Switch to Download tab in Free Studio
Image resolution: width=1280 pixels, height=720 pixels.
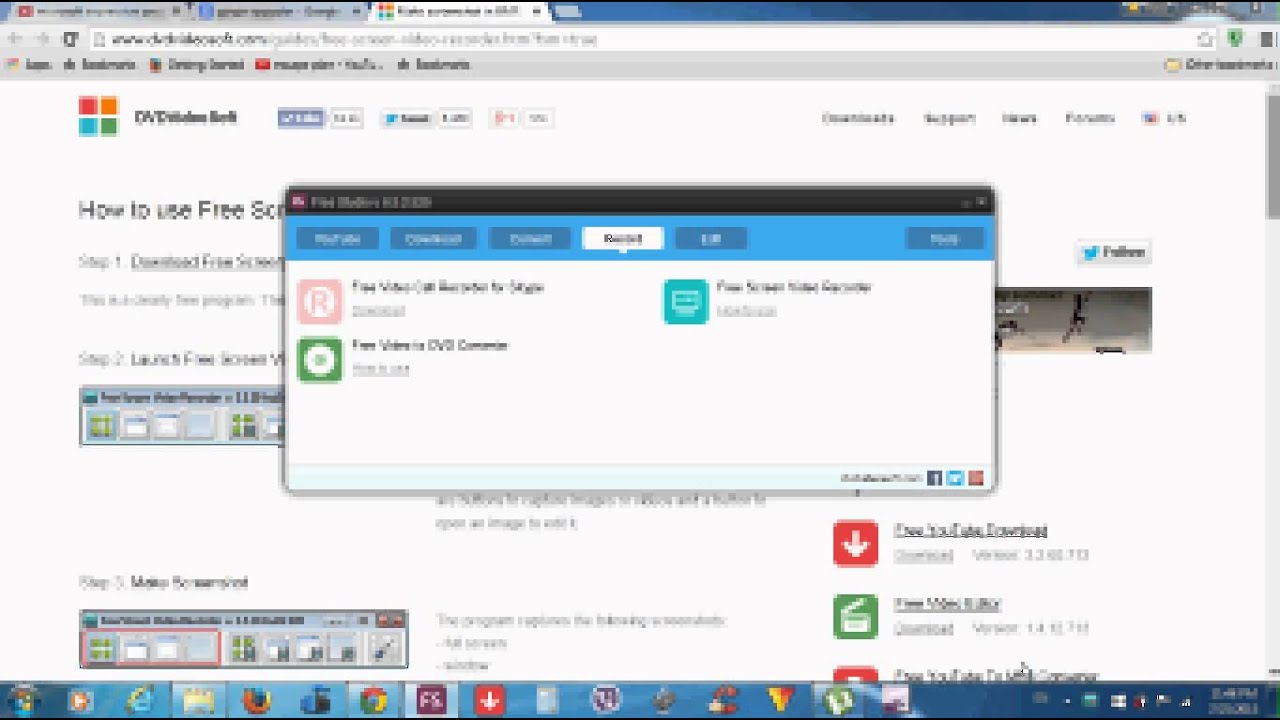click(x=433, y=239)
